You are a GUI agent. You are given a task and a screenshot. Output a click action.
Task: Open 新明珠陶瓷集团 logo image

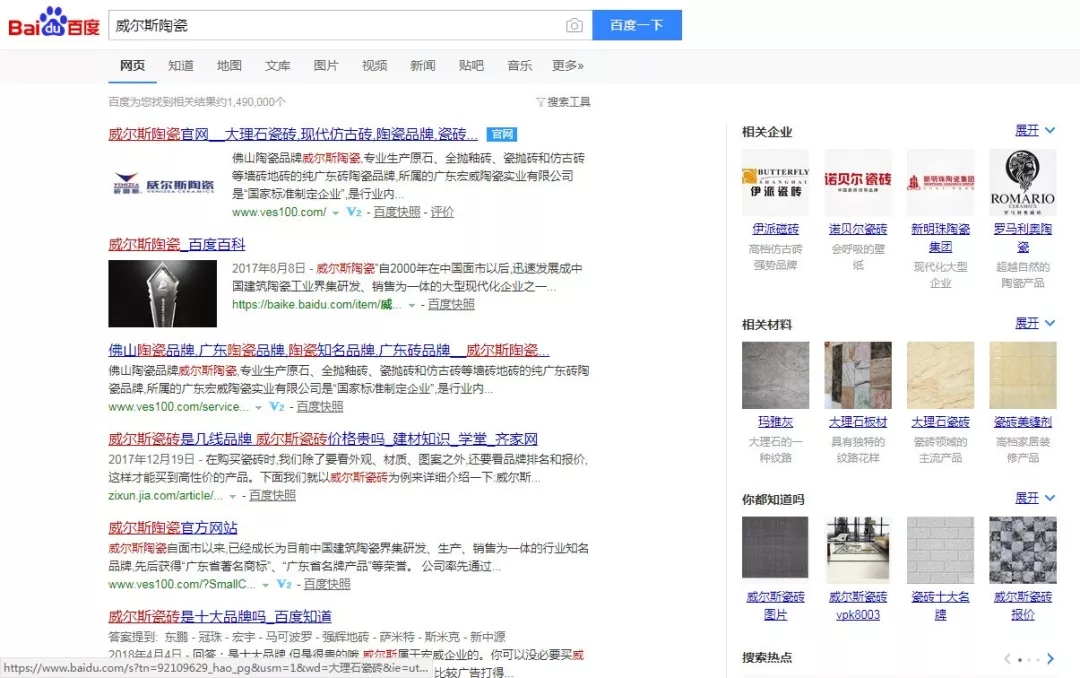(x=940, y=183)
